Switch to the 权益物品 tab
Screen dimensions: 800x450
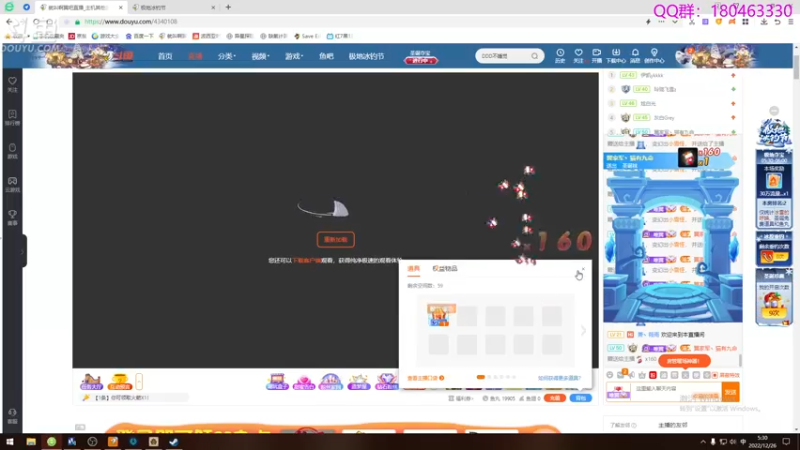(444, 268)
